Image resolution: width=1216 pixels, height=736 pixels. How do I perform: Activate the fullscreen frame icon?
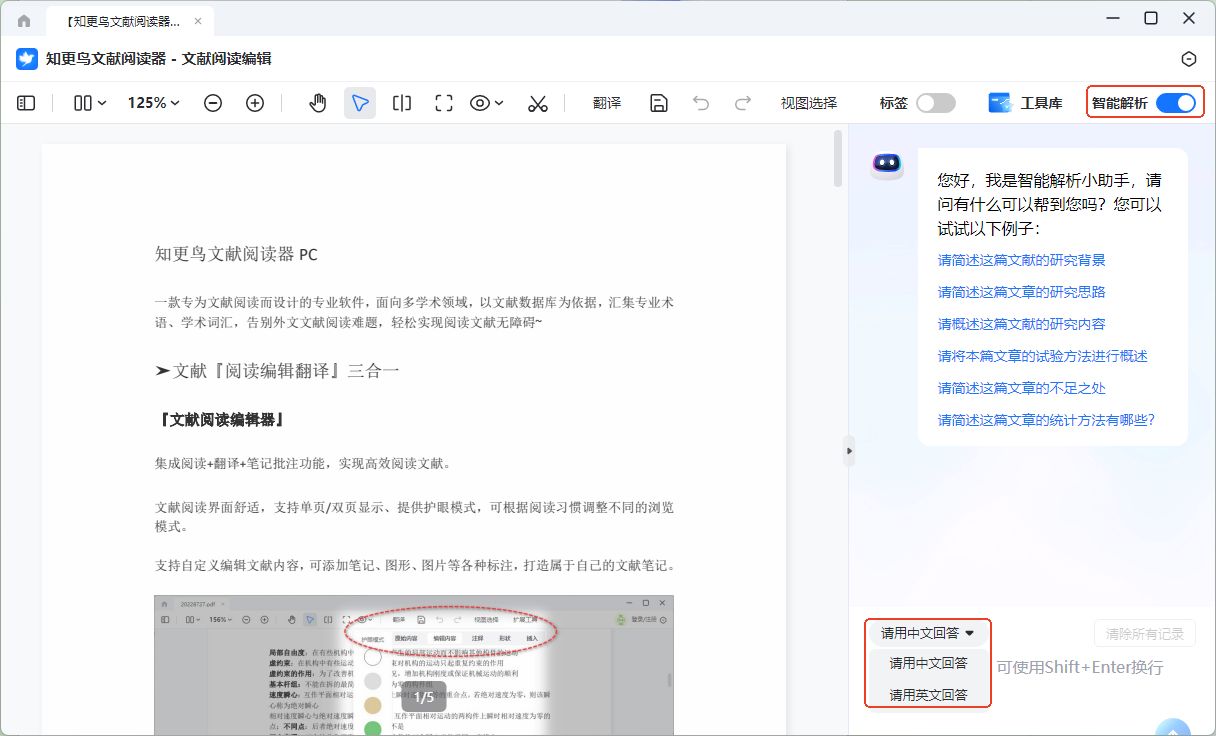pos(444,103)
